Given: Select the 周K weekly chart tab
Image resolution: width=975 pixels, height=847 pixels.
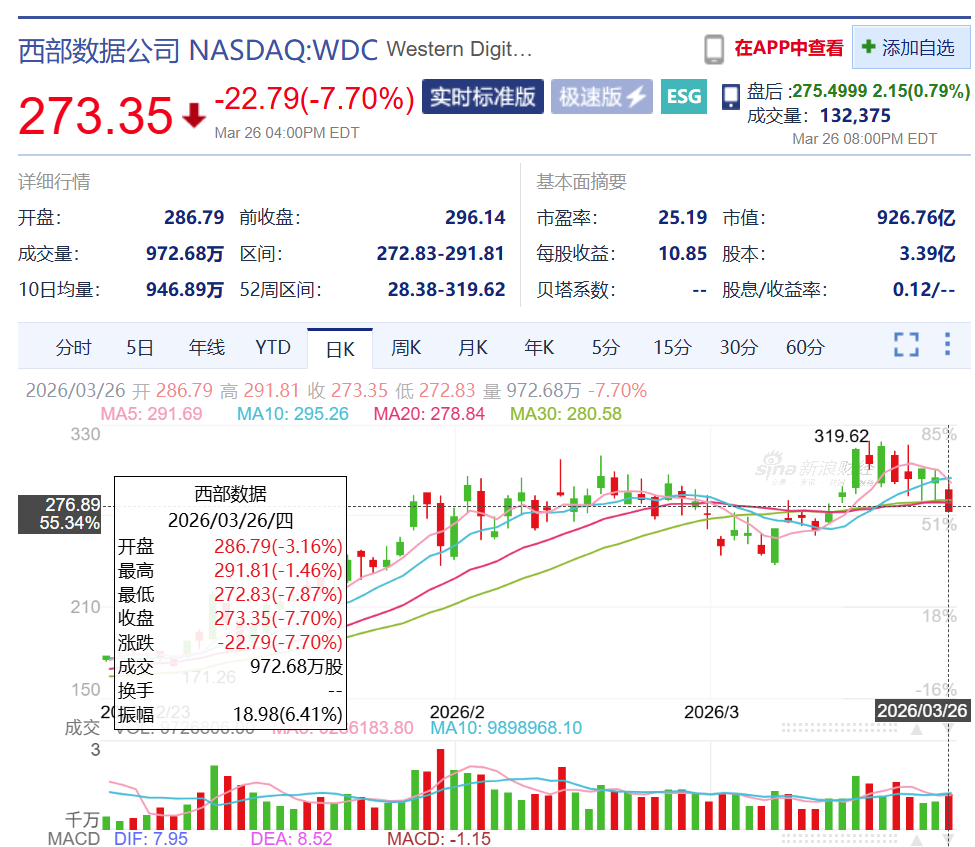Looking at the screenshot, I should (x=405, y=347).
